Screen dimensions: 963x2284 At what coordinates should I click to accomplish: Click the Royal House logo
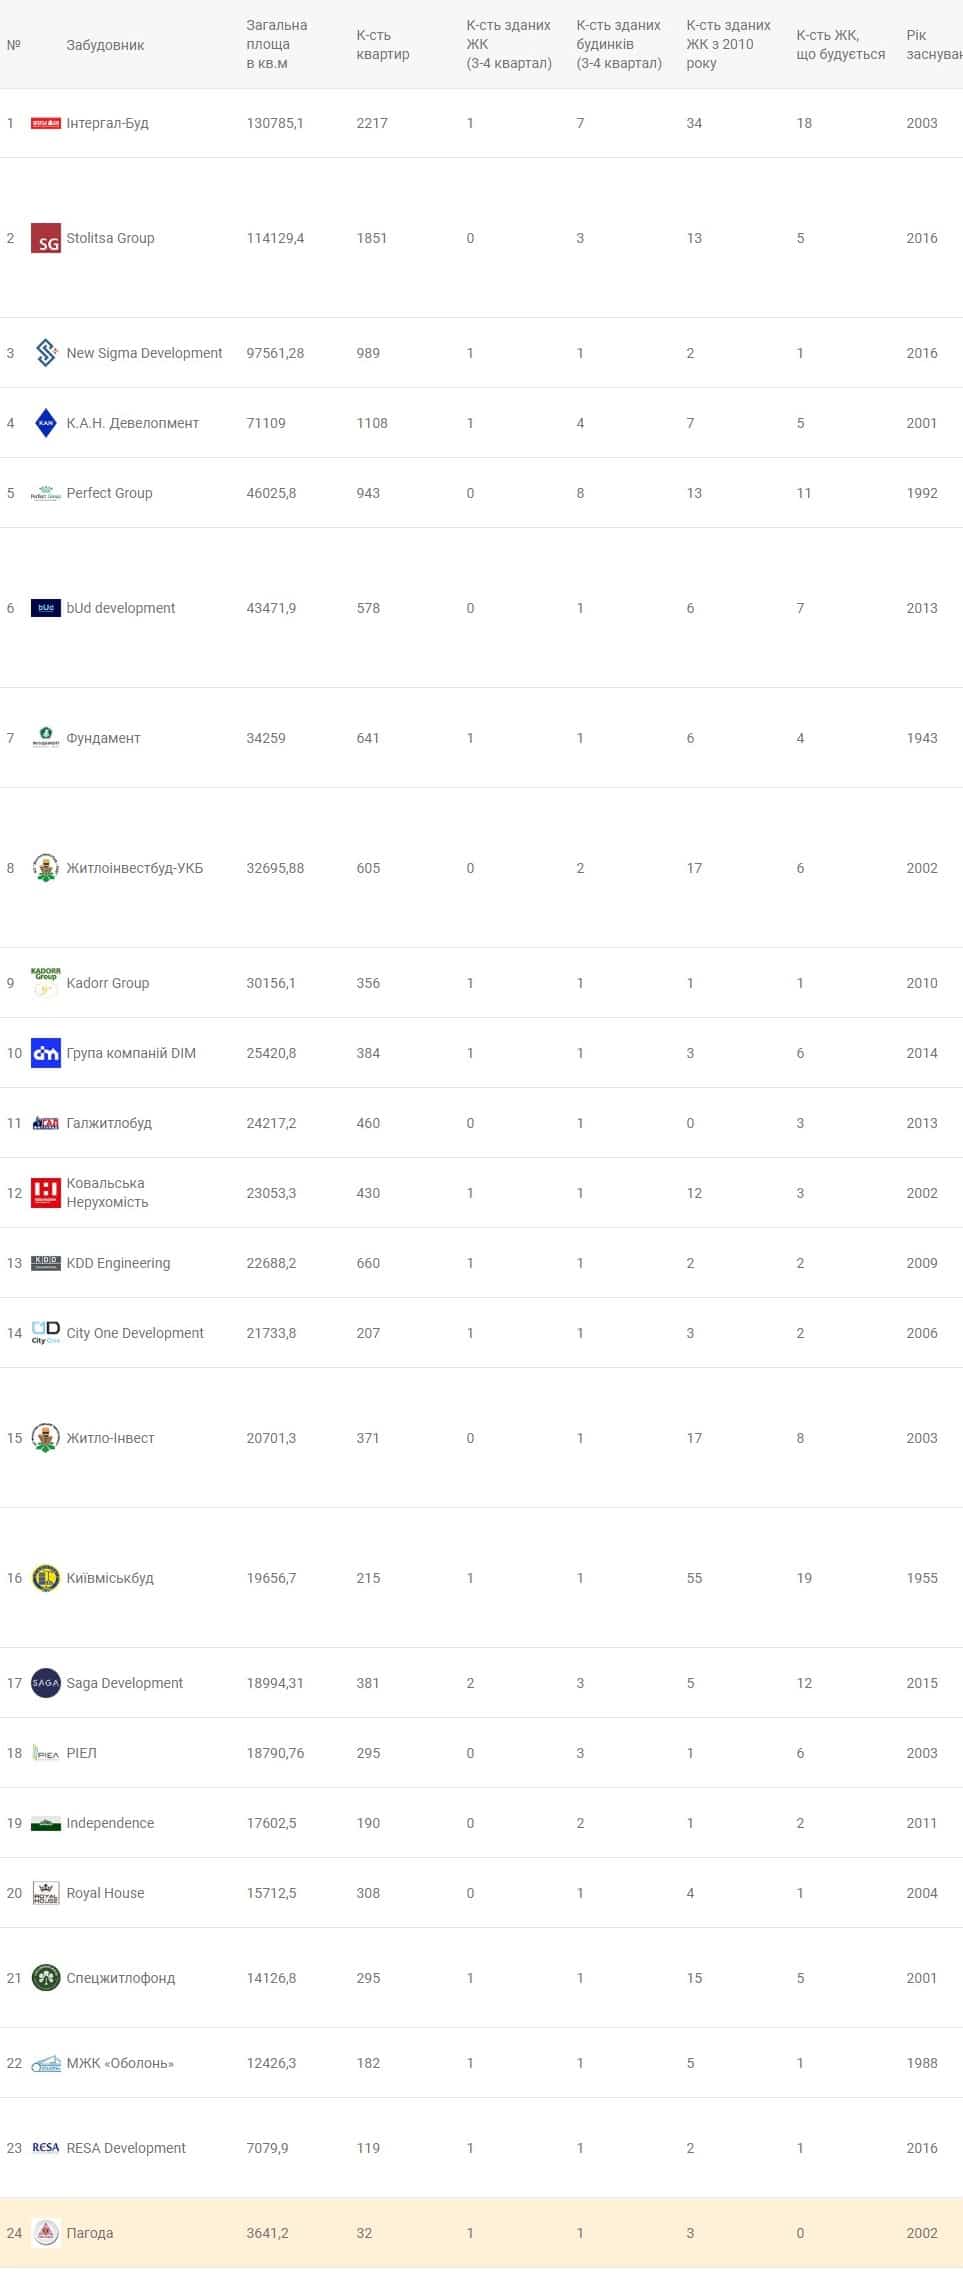[x=46, y=1893]
